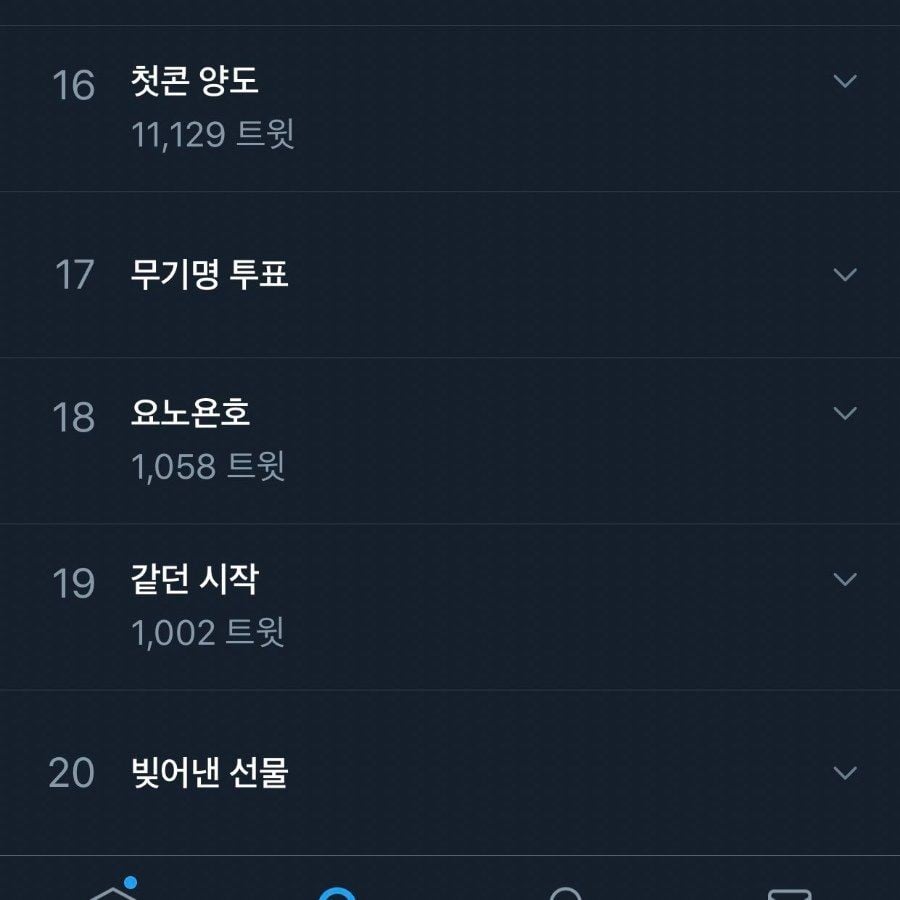Click the 1,058 트윗 count label

(x=208, y=466)
